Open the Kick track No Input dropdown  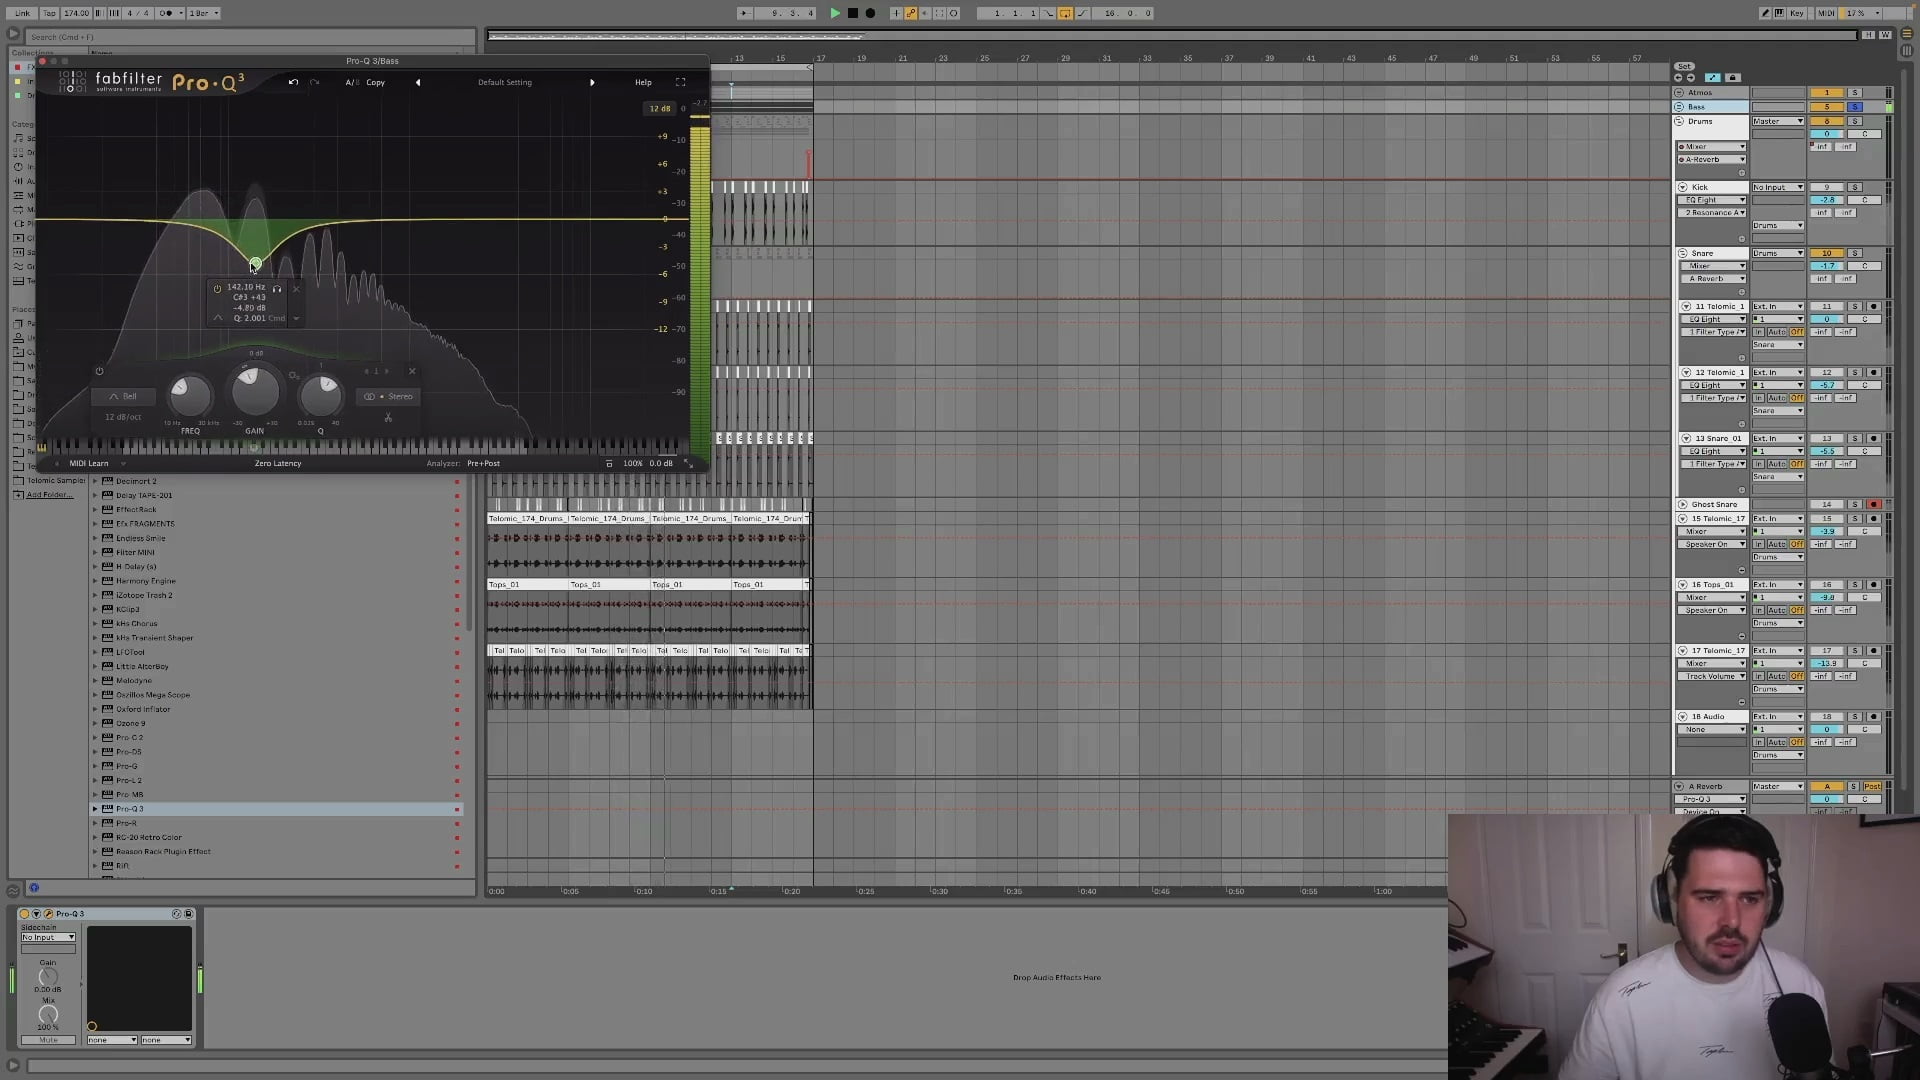[x=1778, y=187]
